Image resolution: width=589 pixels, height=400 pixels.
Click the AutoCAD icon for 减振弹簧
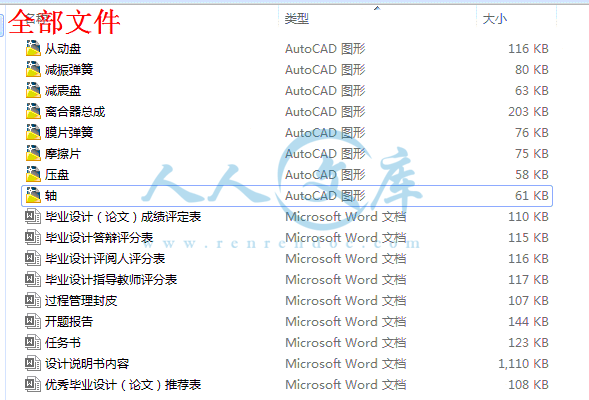click(x=33, y=69)
